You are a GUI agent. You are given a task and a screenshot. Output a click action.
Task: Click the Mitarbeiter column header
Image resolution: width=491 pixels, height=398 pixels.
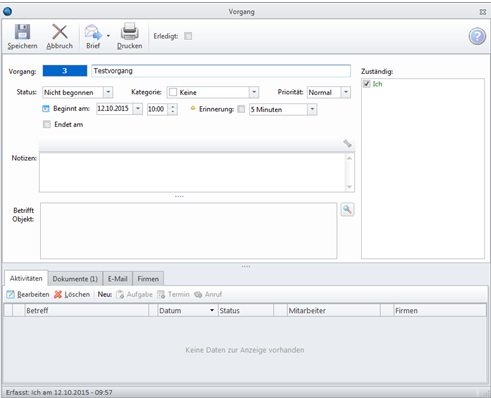tap(333, 311)
